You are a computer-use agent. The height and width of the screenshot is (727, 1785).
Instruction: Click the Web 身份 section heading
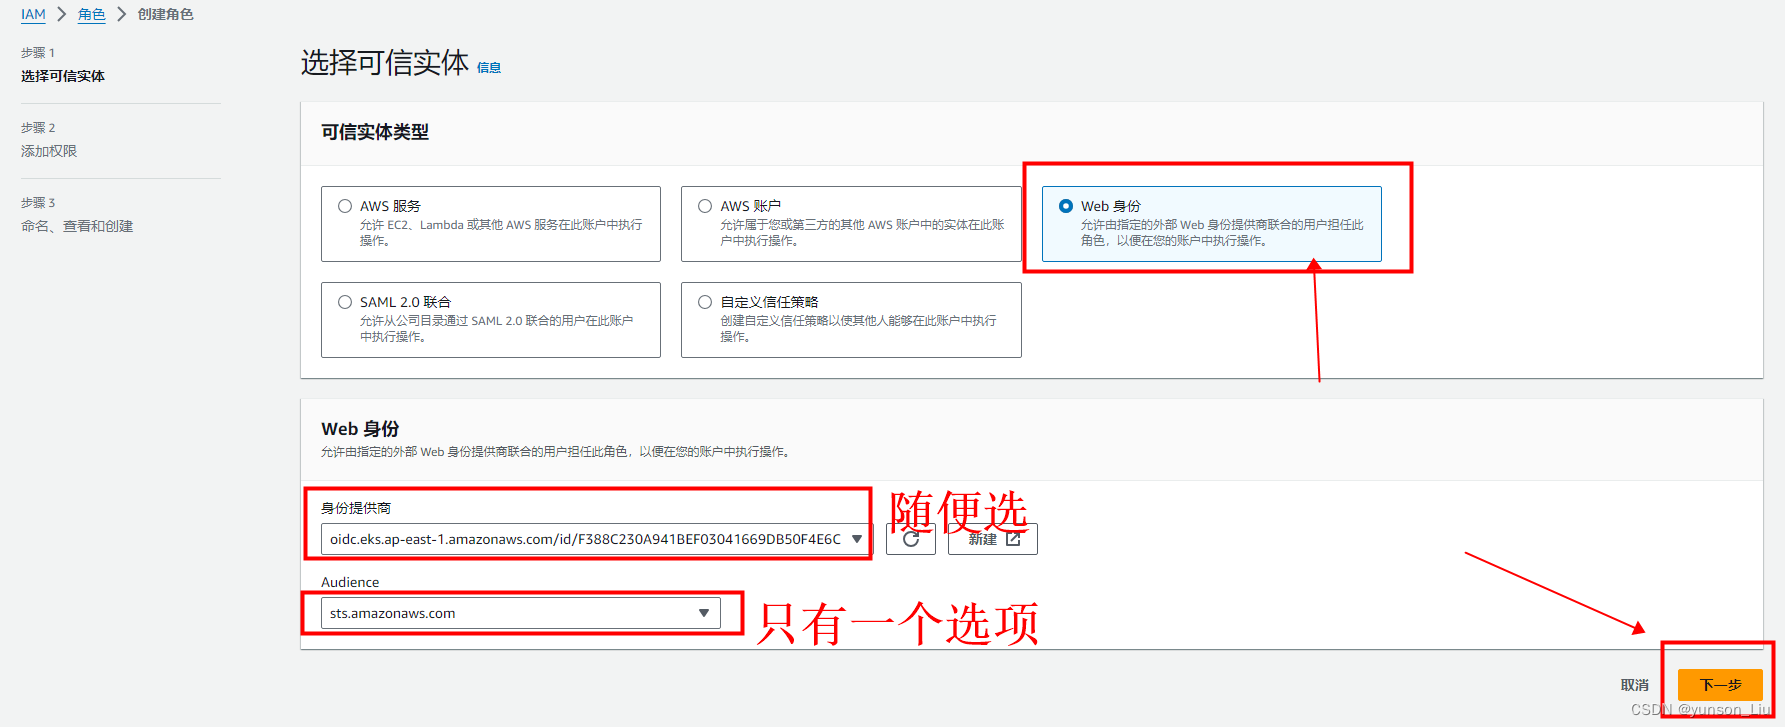tap(360, 429)
